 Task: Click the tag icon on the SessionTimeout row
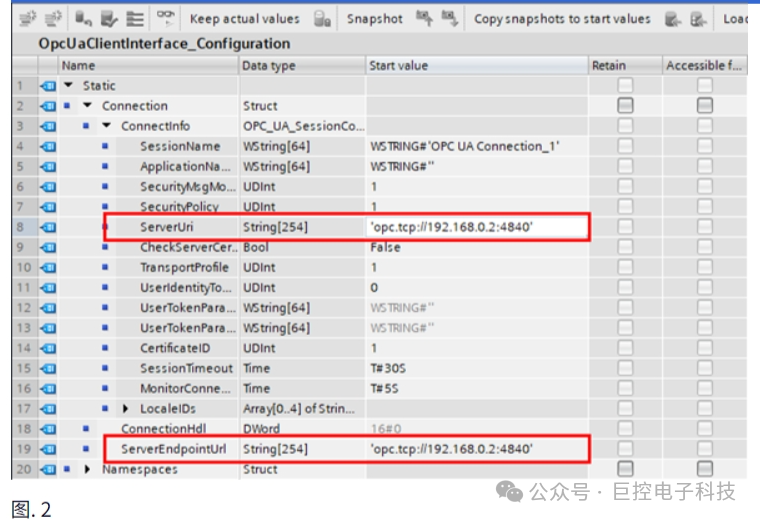48,369
